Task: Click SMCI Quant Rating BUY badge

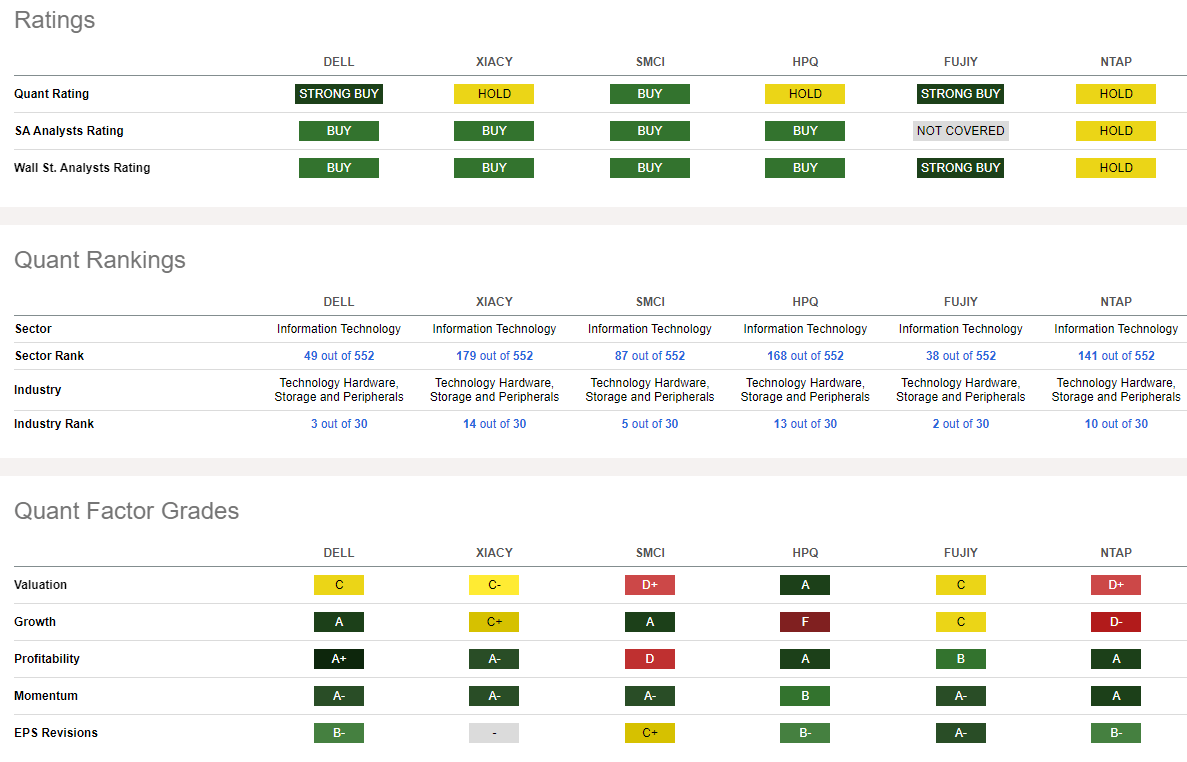Action: [x=650, y=94]
